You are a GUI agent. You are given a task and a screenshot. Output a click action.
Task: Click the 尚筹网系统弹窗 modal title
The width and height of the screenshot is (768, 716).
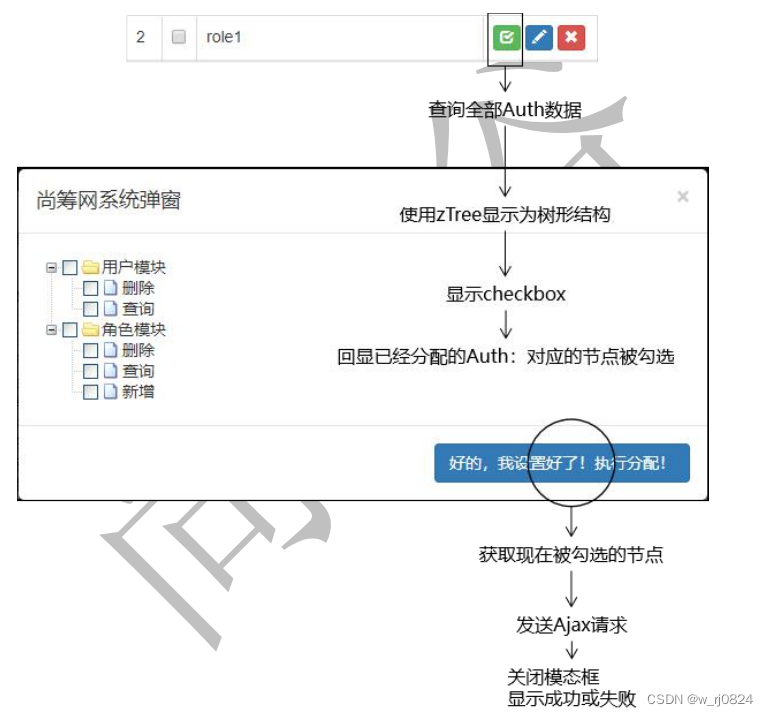point(109,200)
